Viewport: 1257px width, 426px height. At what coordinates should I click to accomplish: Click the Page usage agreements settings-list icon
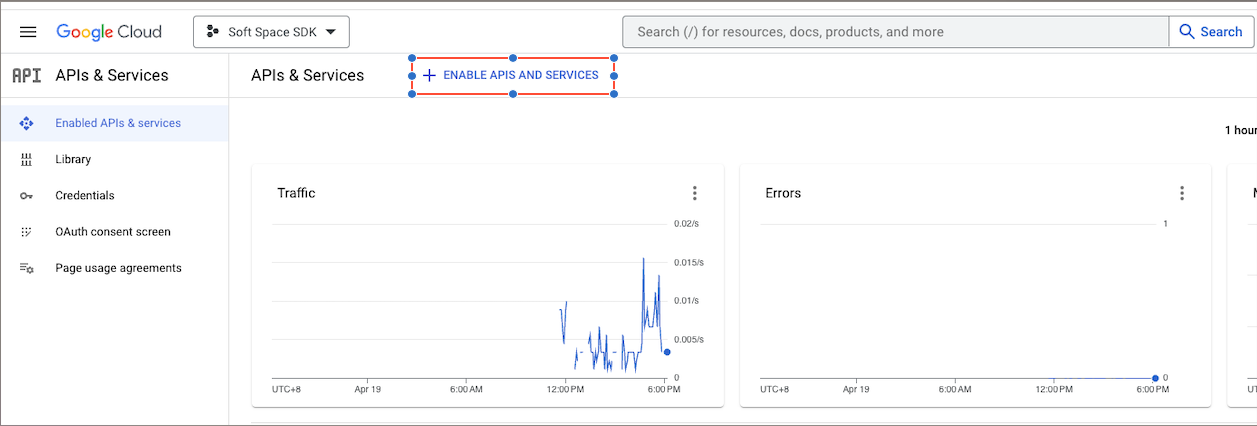tap(27, 268)
